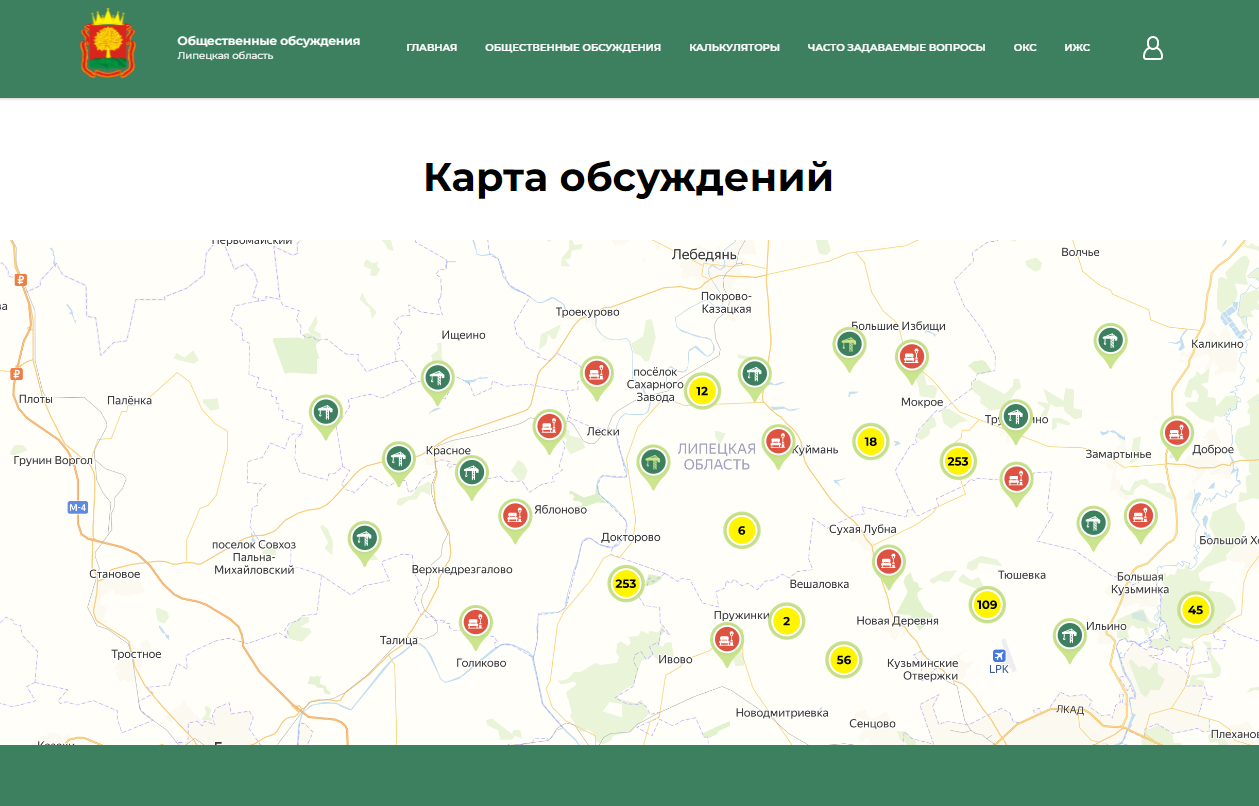Screen dimensions: 1259x806
Task: Click the Становое map label
Action: [x=115, y=574]
